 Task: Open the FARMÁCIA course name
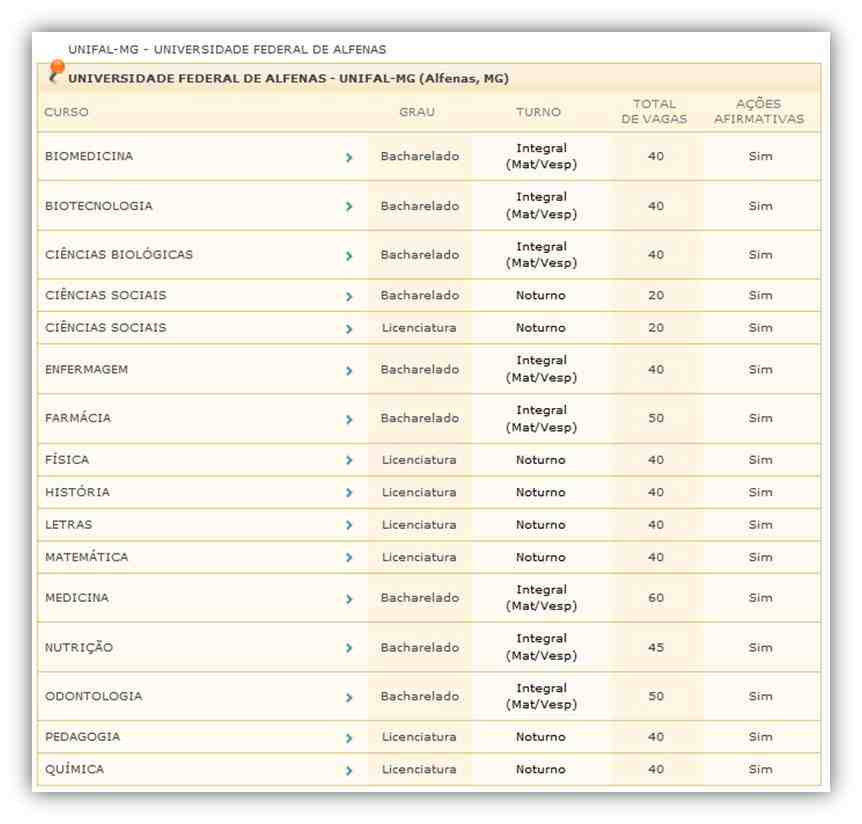78,418
